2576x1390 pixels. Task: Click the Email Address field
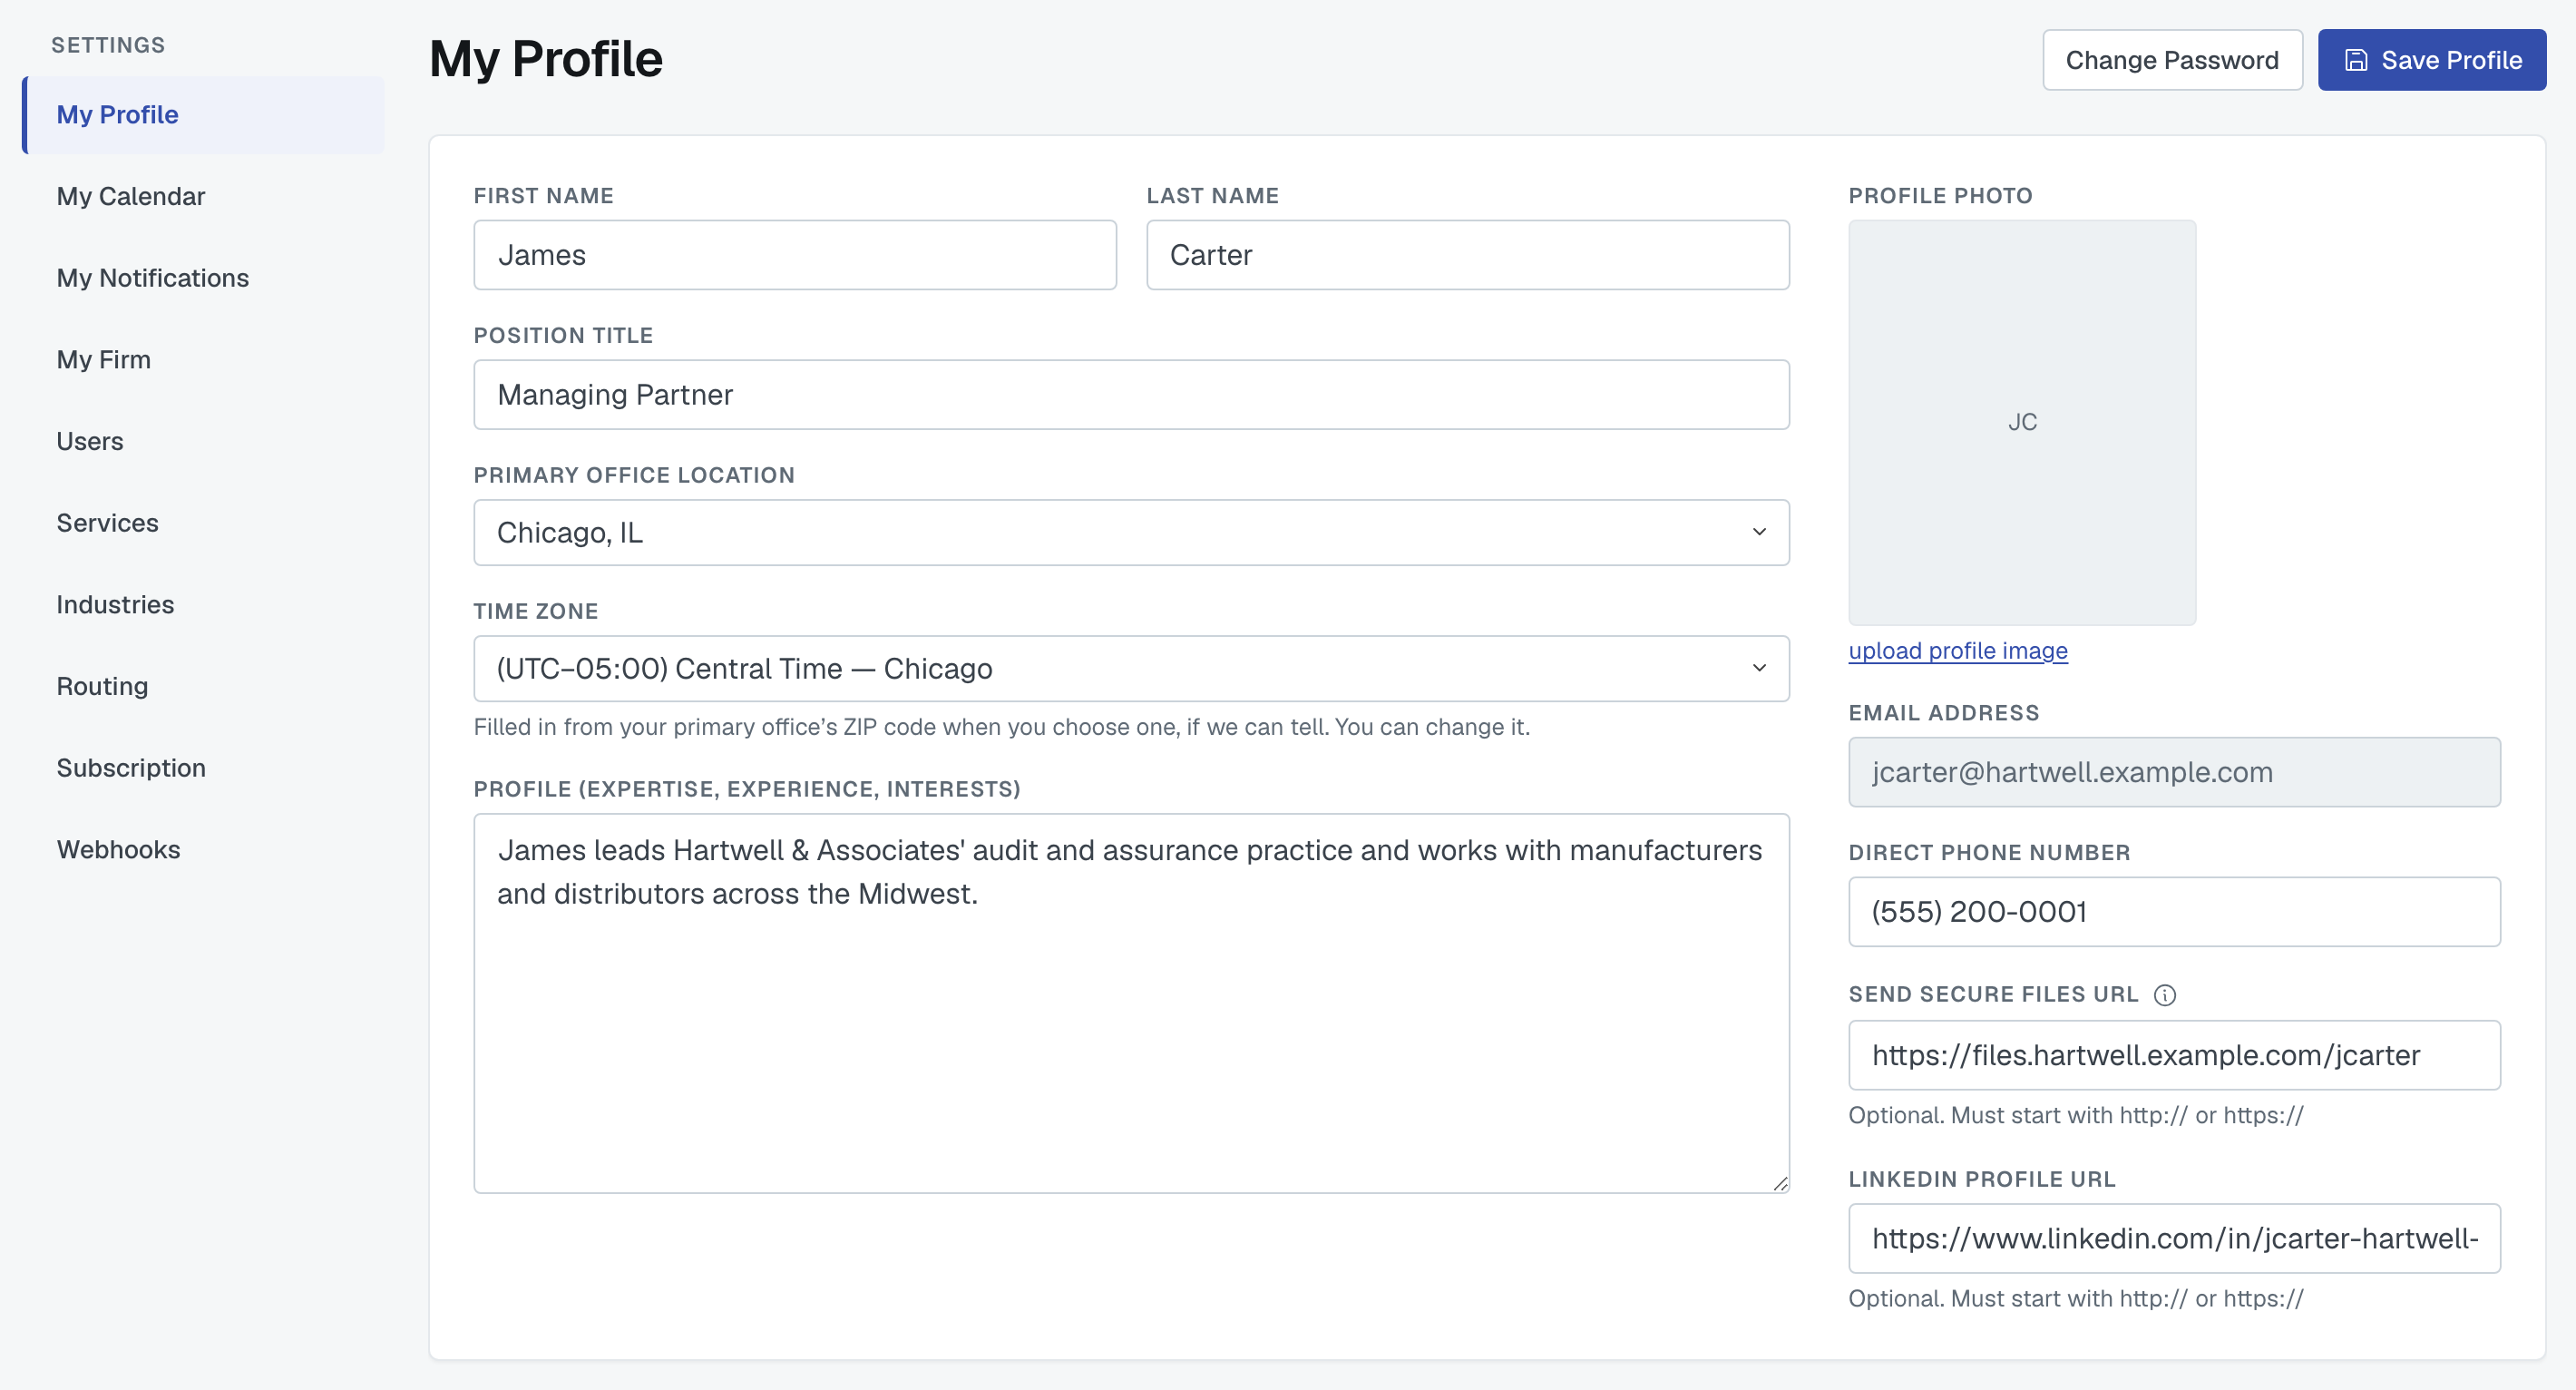click(x=2174, y=772)
